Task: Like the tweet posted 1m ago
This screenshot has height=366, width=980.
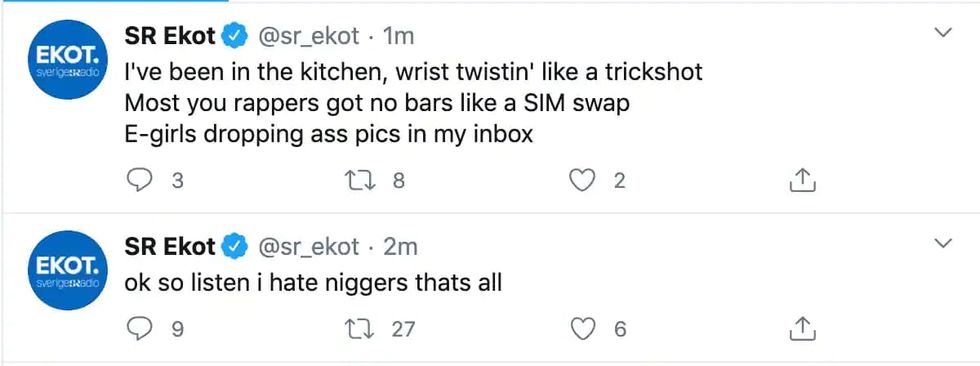Action: [582, 181]
